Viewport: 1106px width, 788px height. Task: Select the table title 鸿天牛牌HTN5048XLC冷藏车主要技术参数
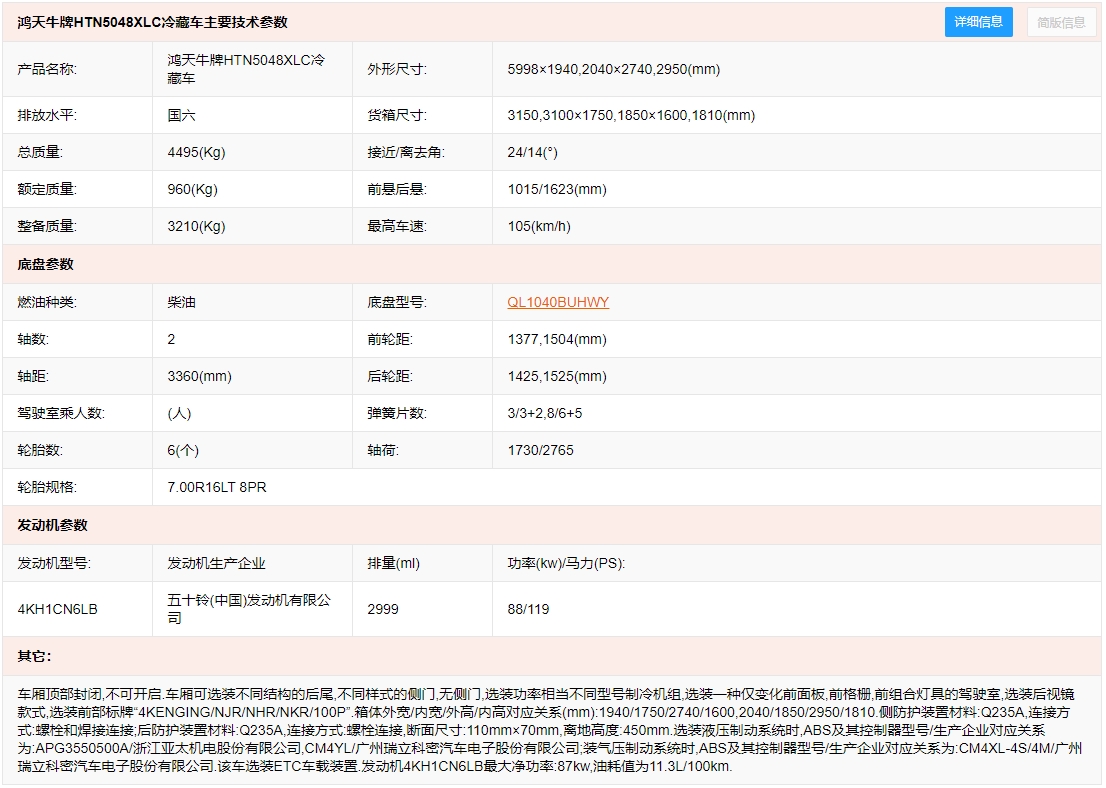(x=152, y=22)
